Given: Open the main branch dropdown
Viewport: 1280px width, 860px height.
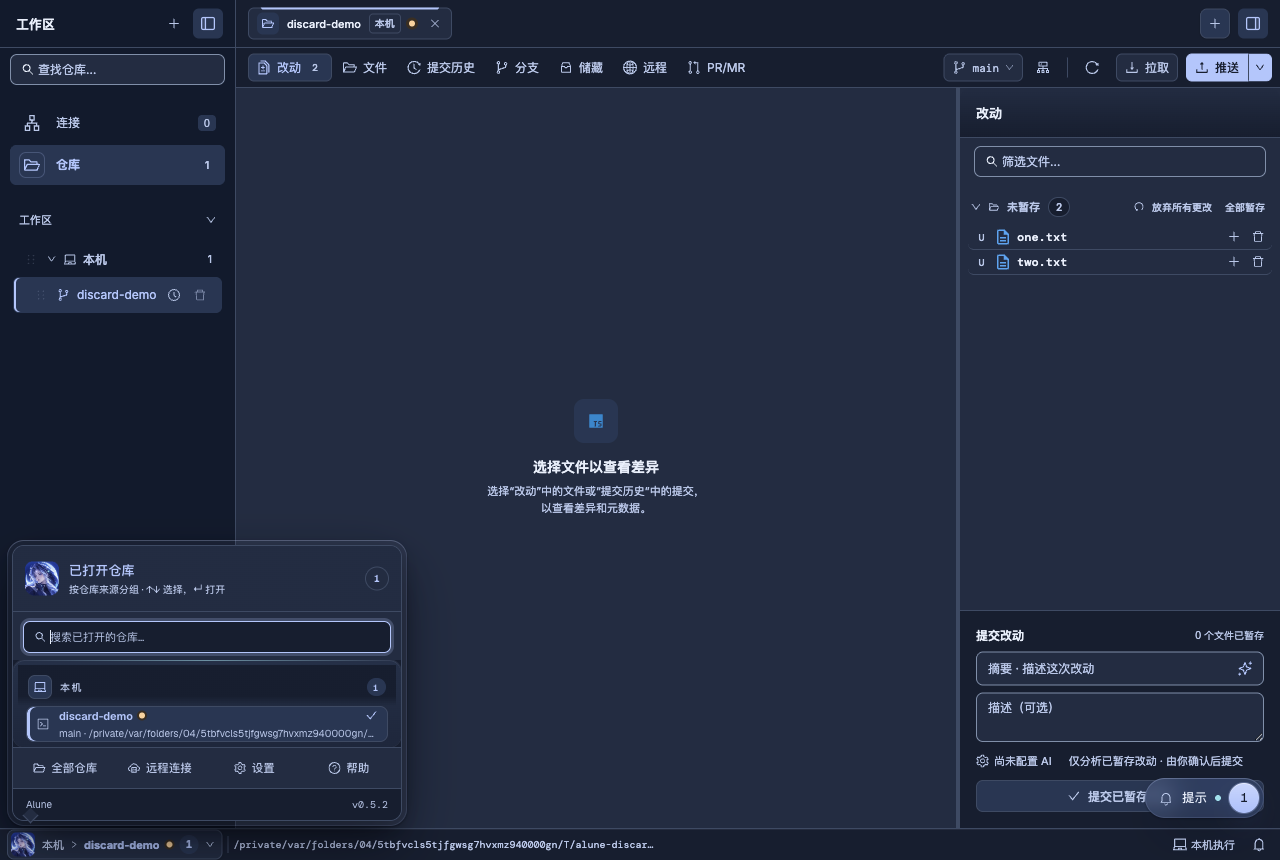Looking at the screenshot, I should 983,67.
